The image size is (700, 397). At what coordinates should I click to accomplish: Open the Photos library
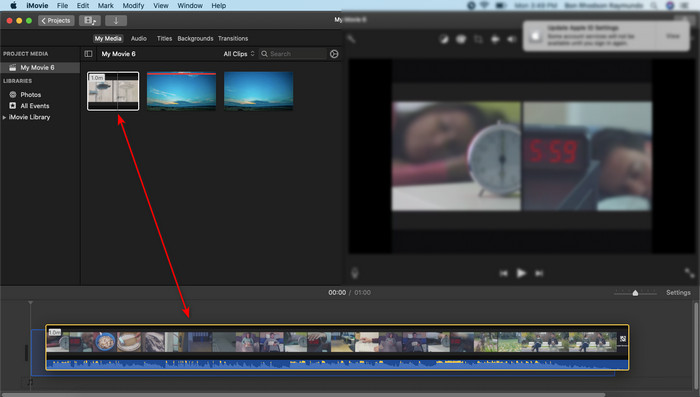click(25, 95)
